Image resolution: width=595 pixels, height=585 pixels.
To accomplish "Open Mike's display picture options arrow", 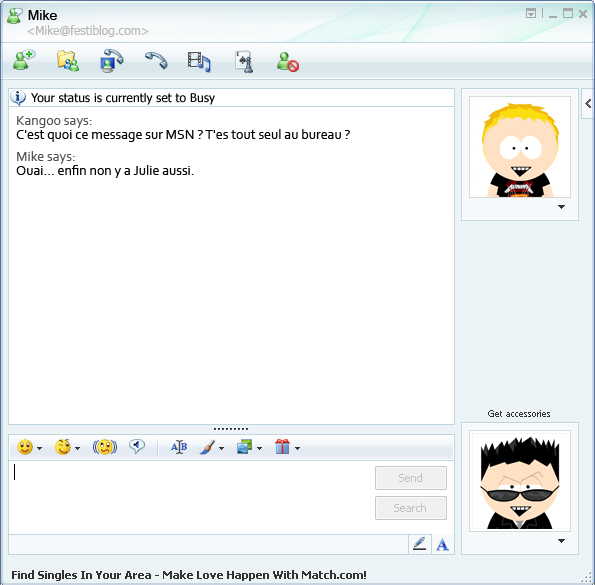I will pyautogui.click(x=561, y=207).
